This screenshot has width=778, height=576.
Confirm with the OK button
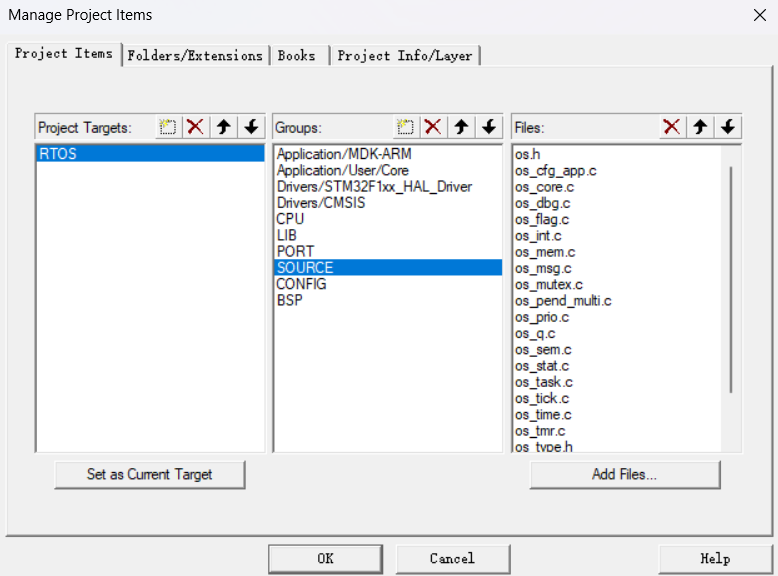point(325,559)
